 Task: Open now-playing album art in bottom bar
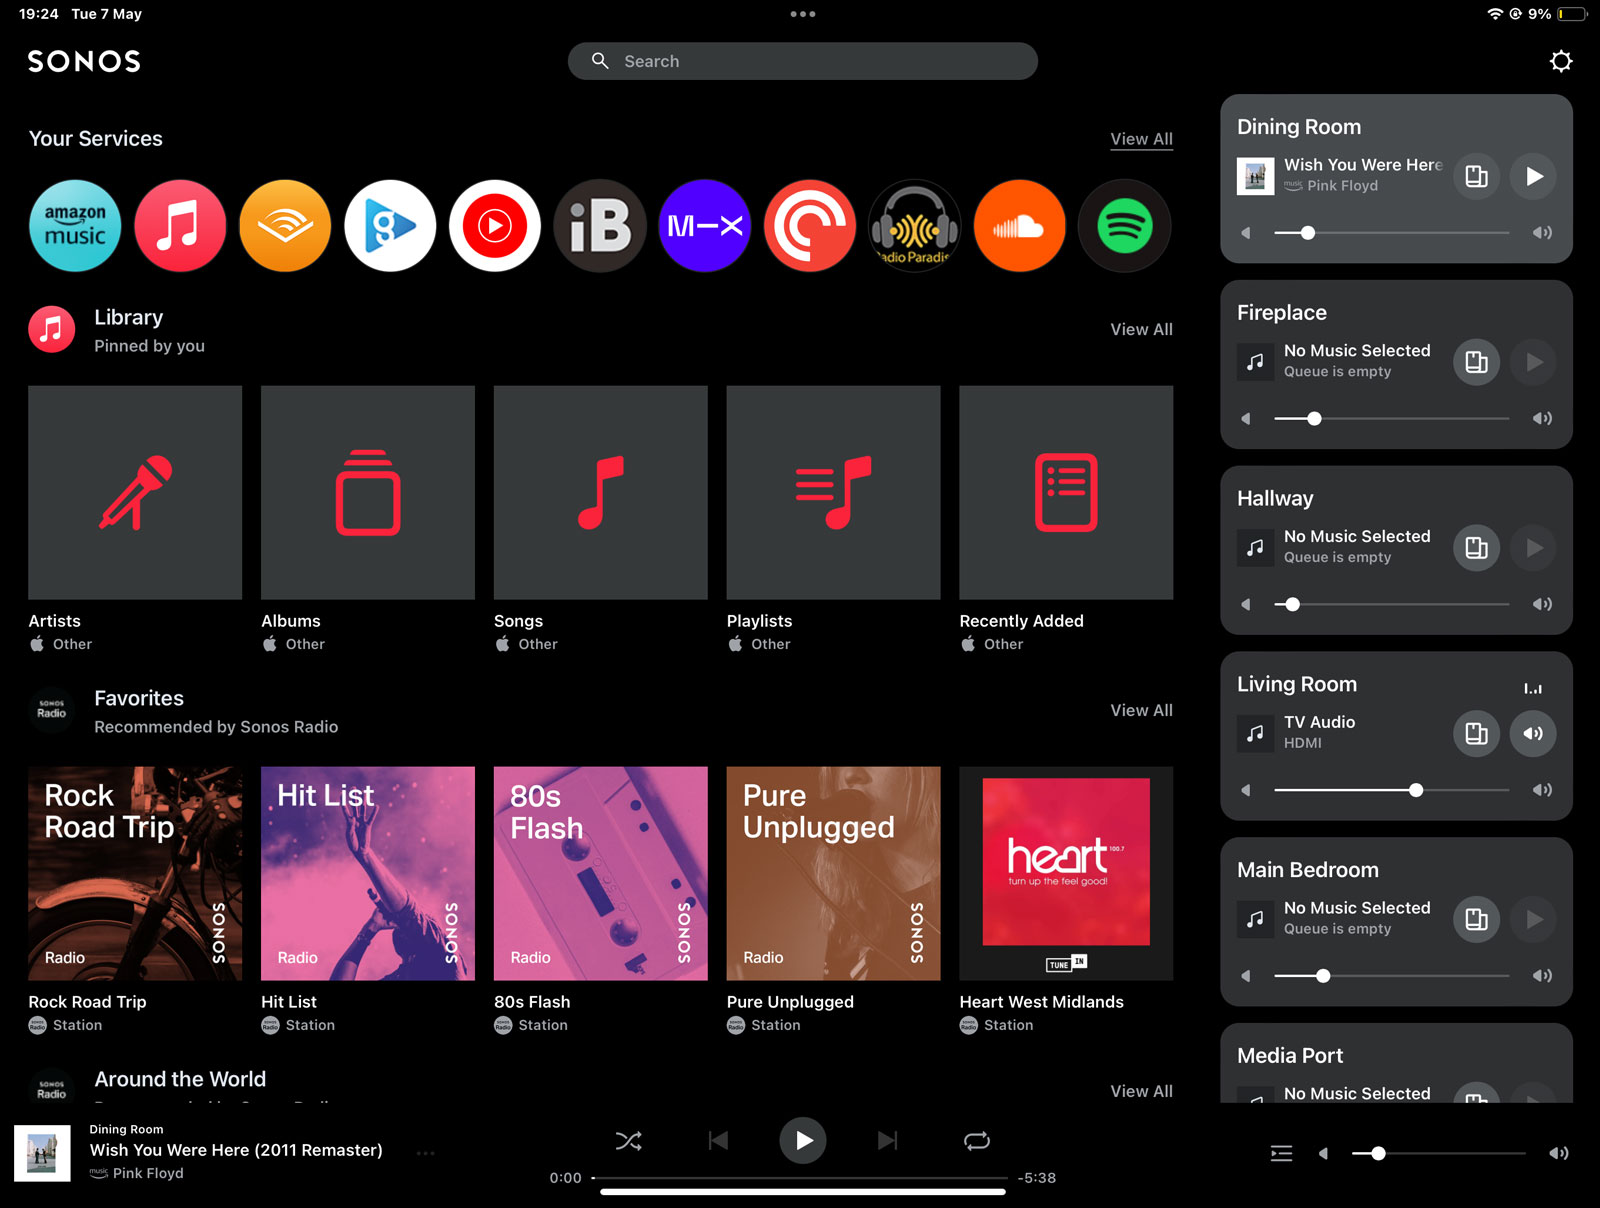click(42, 1153)
